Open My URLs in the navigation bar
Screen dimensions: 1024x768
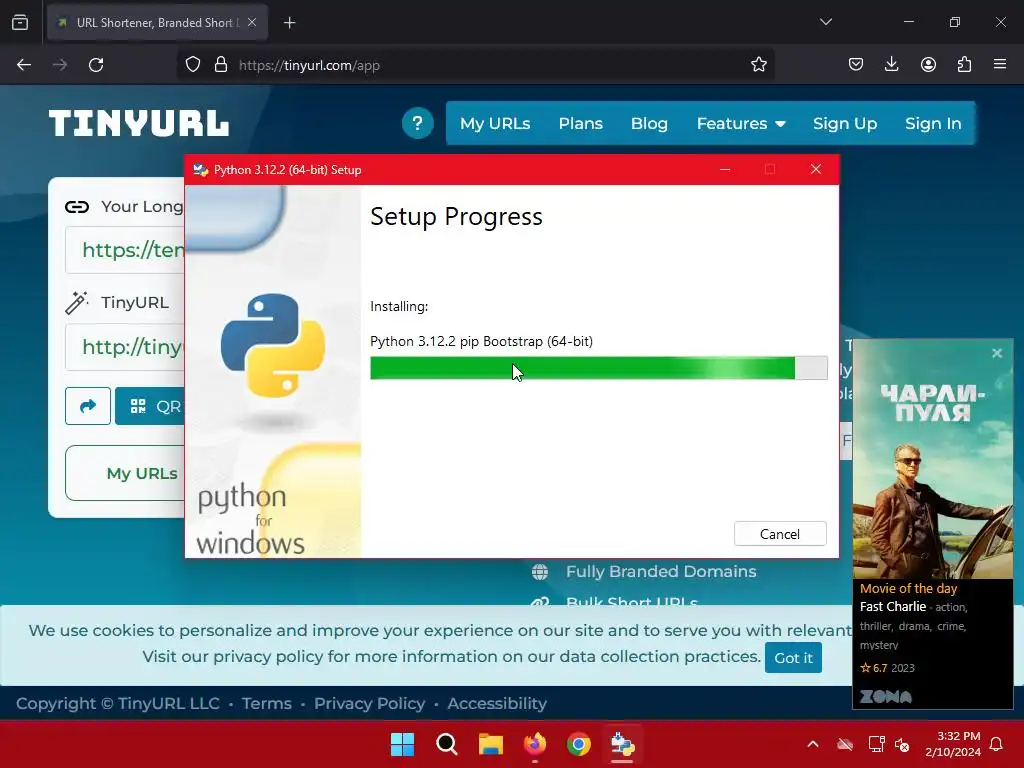(x=494, y=123)
